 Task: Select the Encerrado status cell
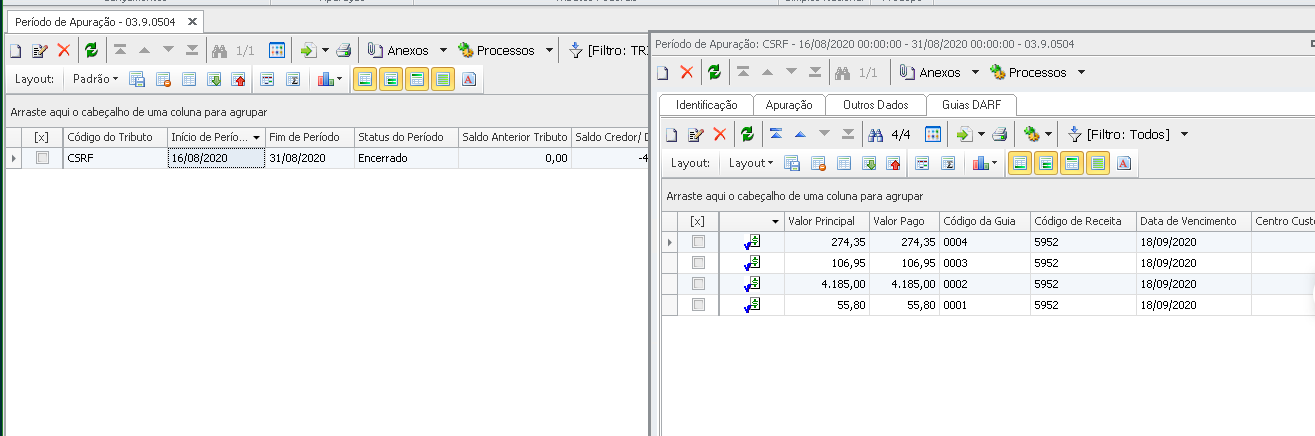tap(407, 158)
